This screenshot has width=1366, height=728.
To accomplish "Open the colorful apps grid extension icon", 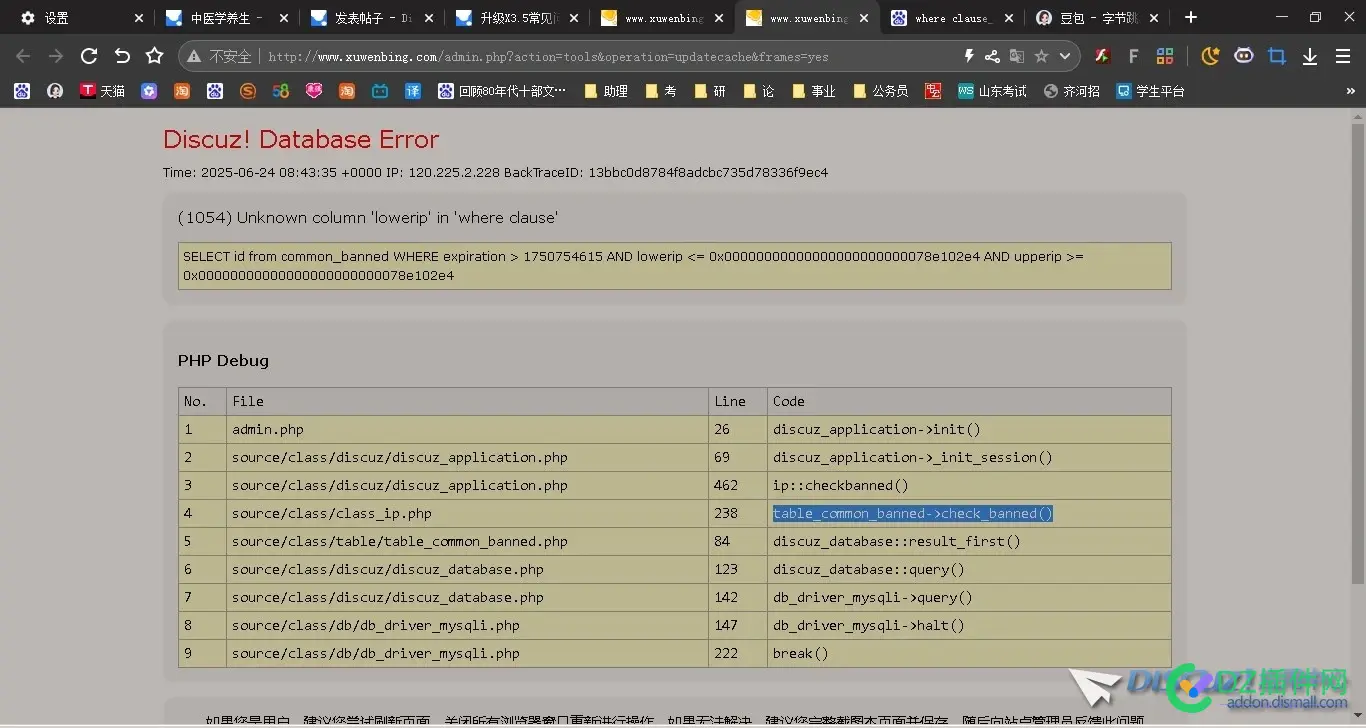I will (1165, 57).
